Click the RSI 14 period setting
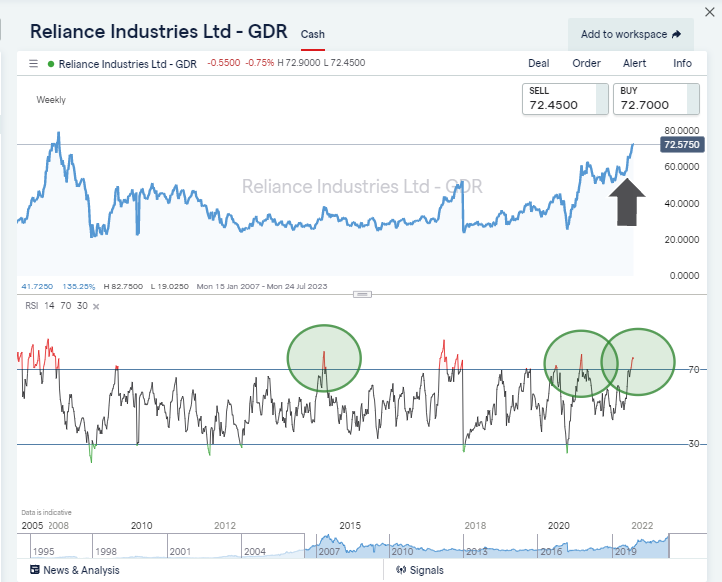Viewport: 722px width, 582px height. (x=49, y=306)
